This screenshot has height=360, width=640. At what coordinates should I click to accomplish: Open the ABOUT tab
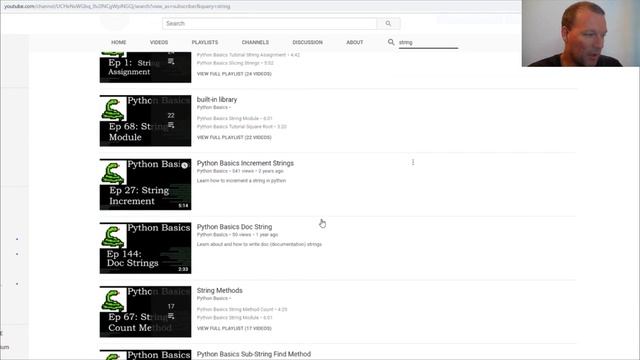[355, 42]
